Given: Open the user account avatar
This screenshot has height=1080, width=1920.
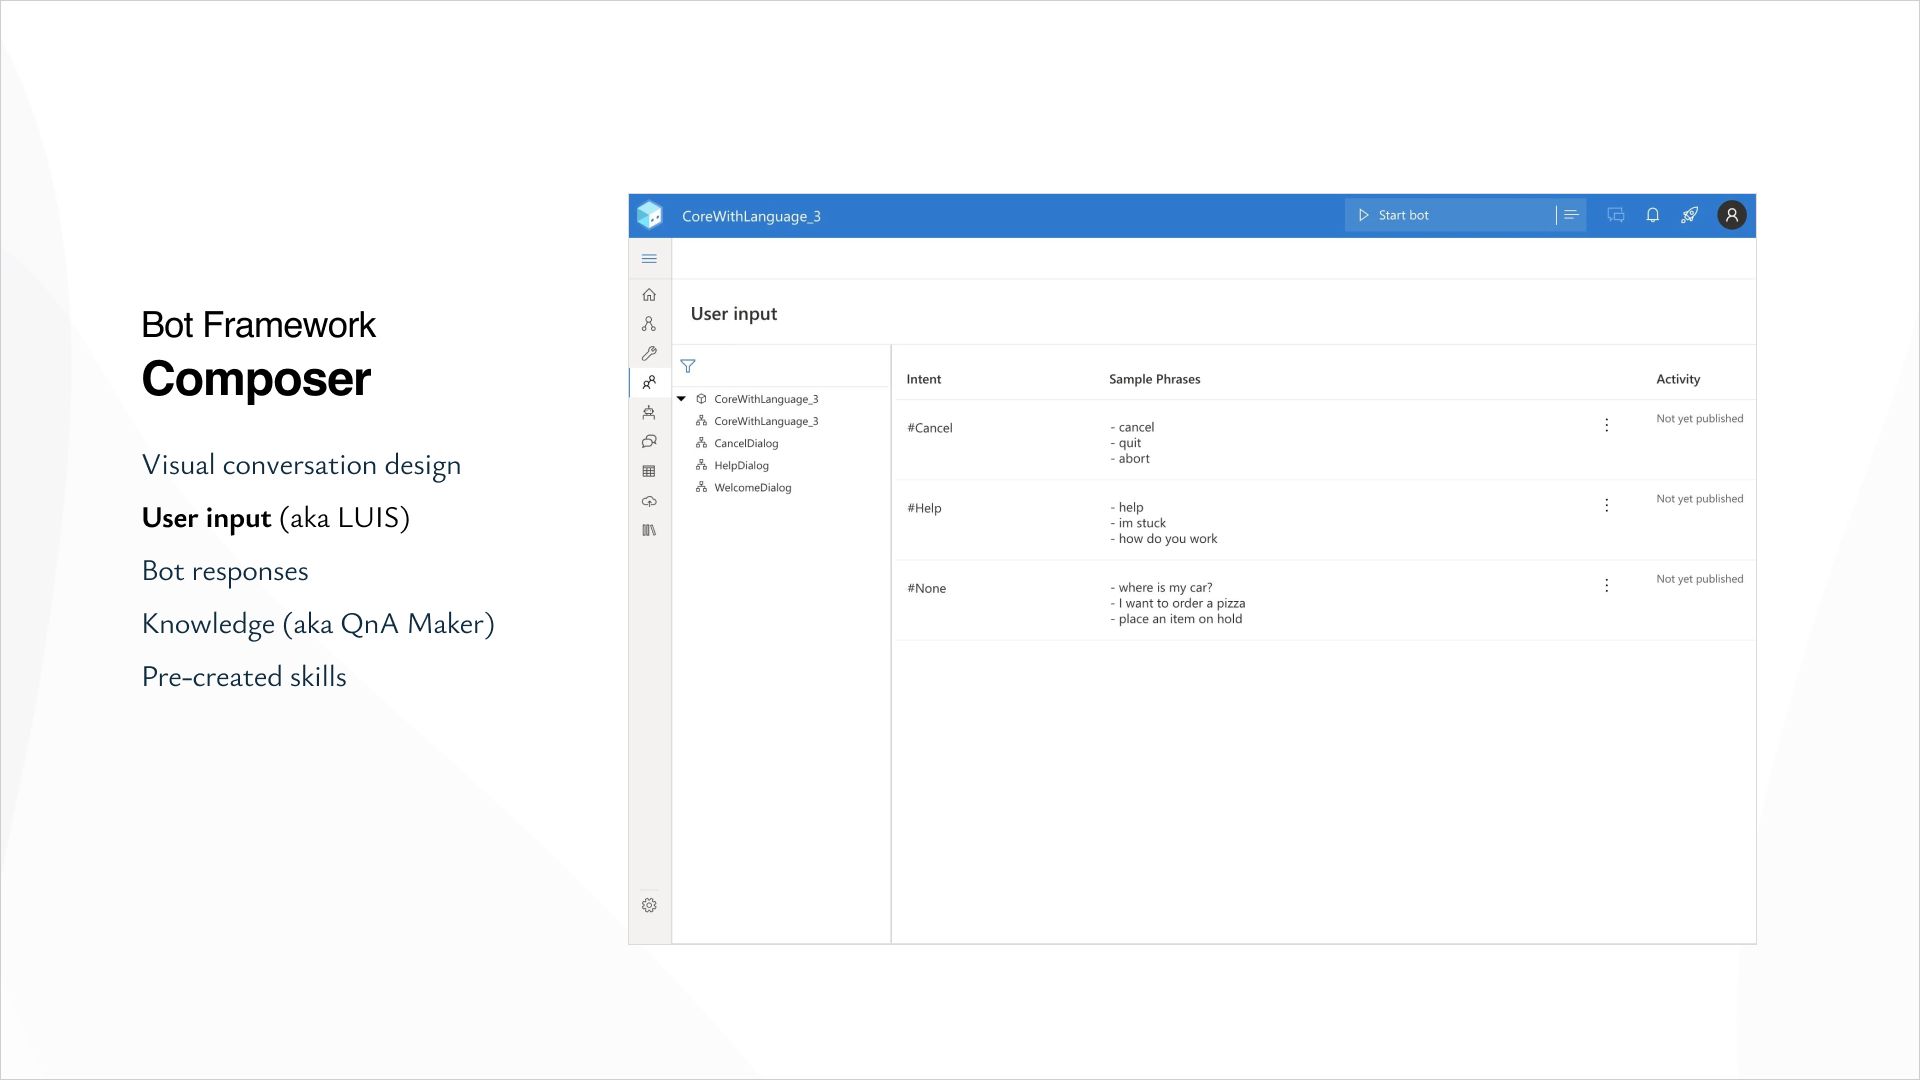Looking at the screenshot, I should click(x=1732, y=215).
